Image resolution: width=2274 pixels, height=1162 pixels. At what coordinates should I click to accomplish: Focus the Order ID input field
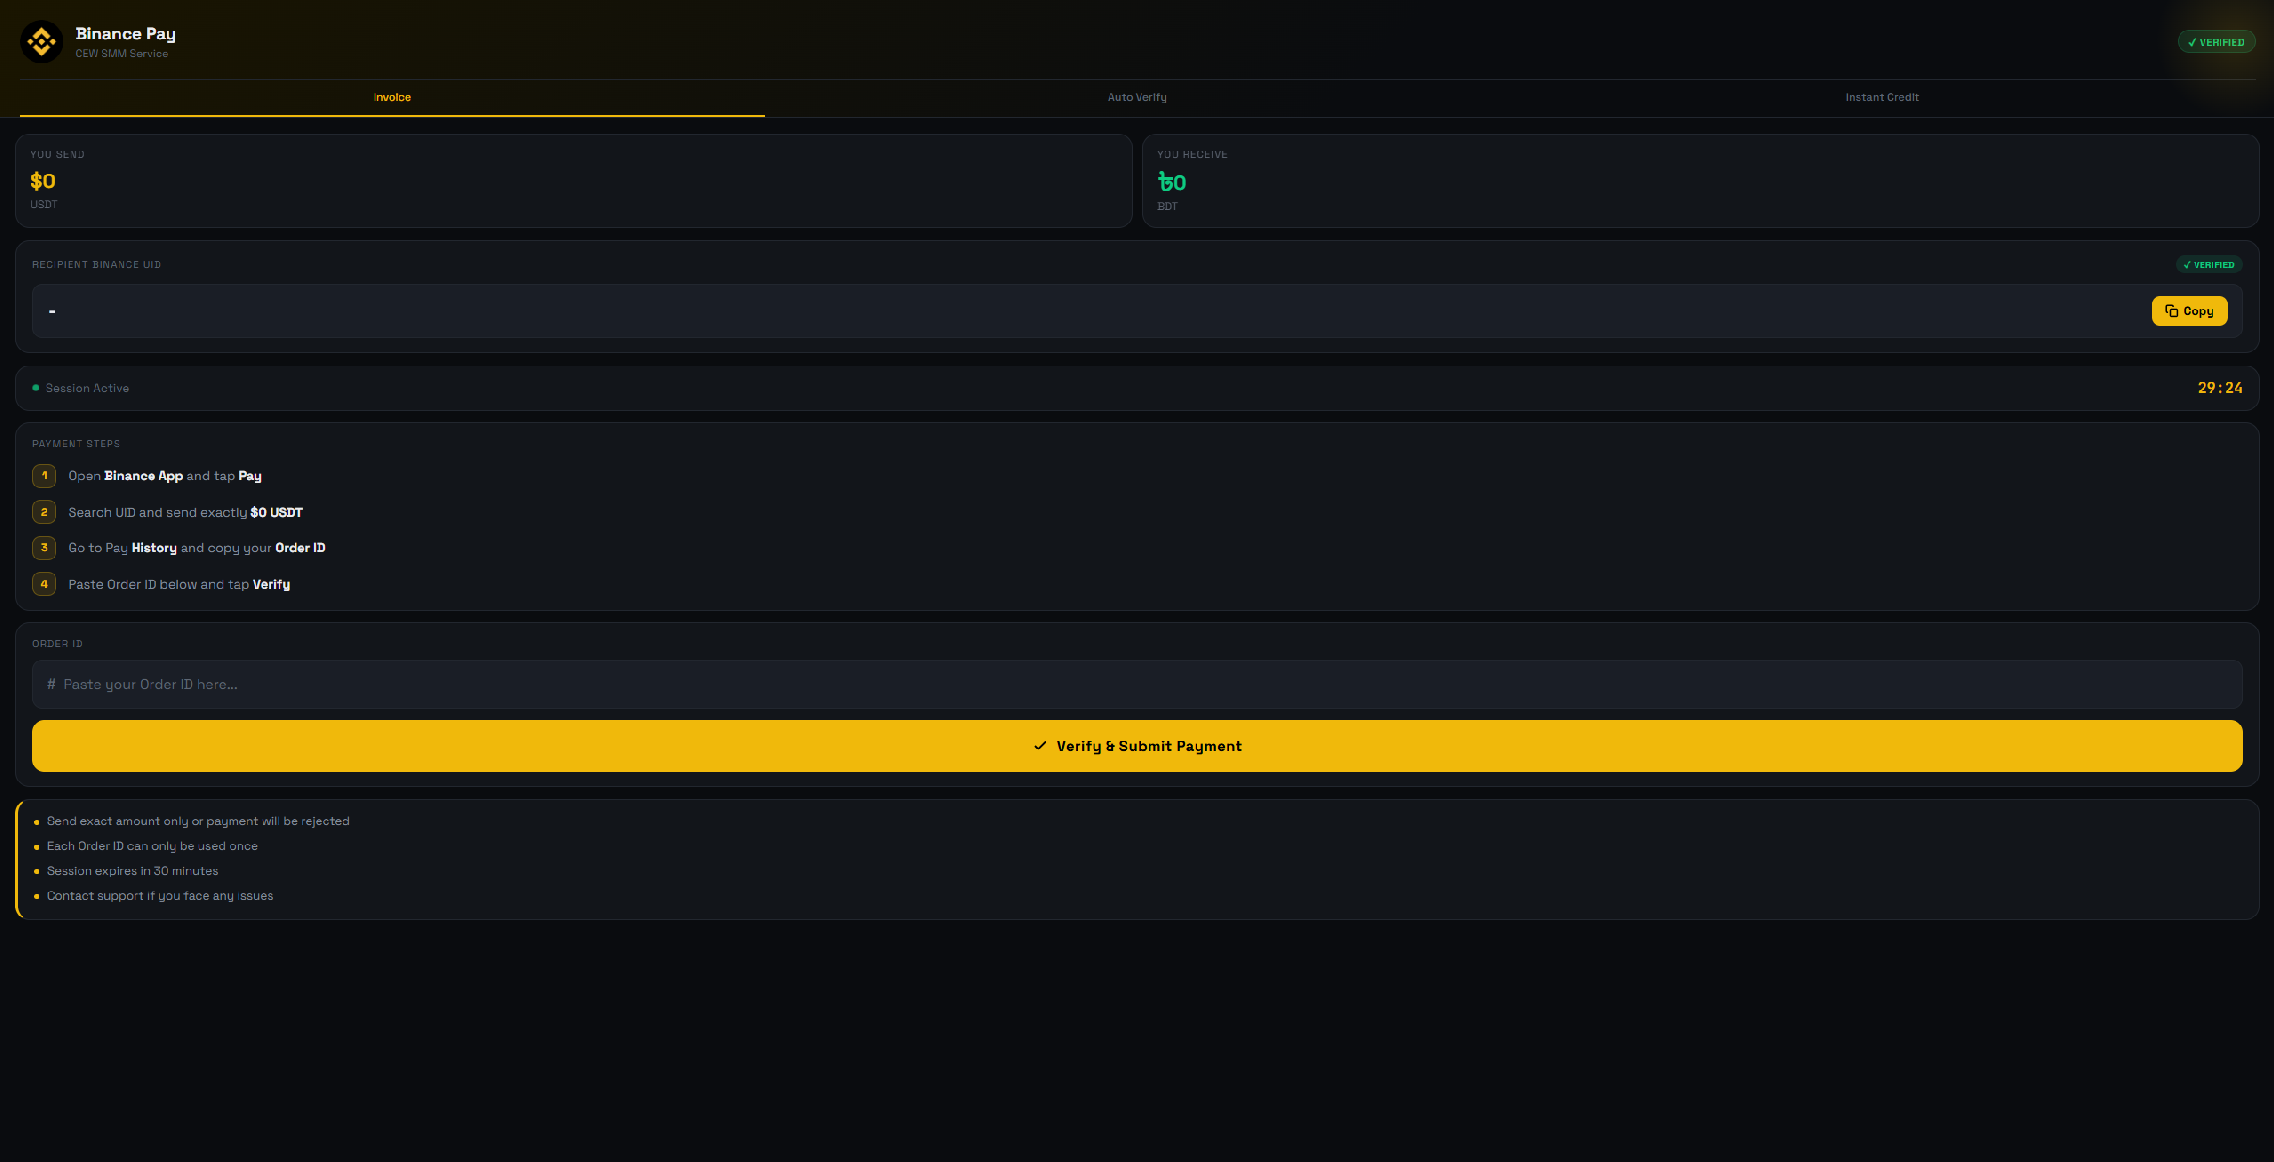1137,685
